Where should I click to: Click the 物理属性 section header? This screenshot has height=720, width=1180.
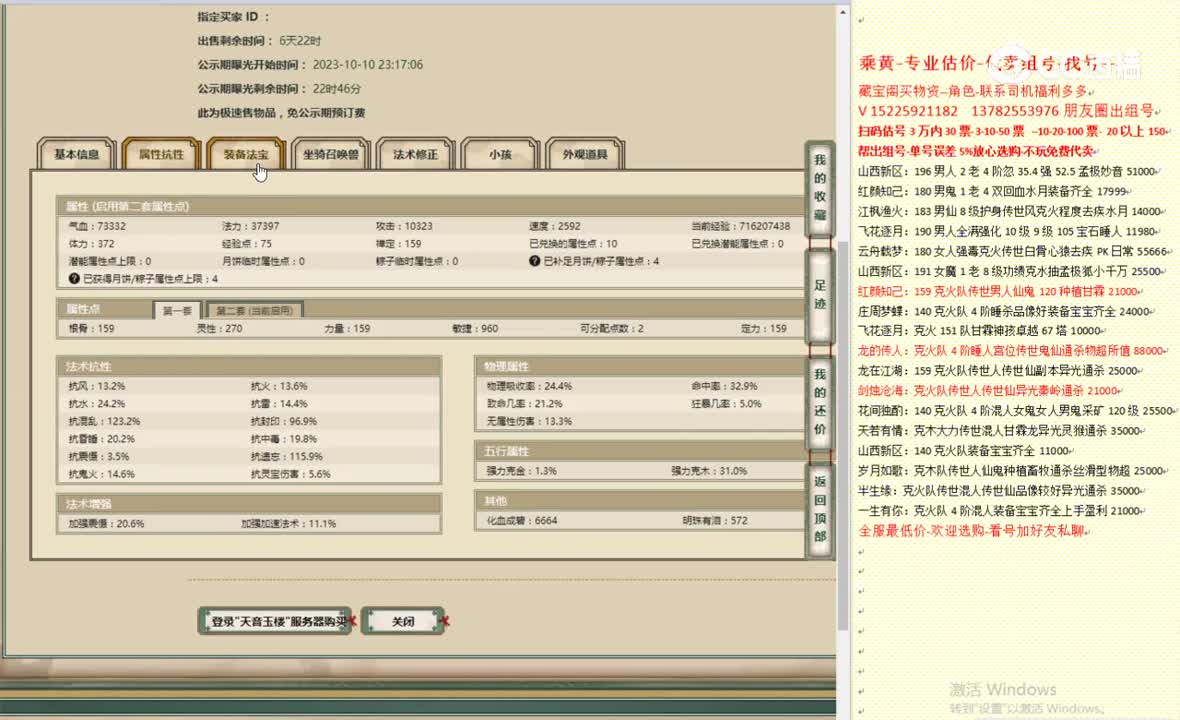pyautogui.click(x=640, y=366)
